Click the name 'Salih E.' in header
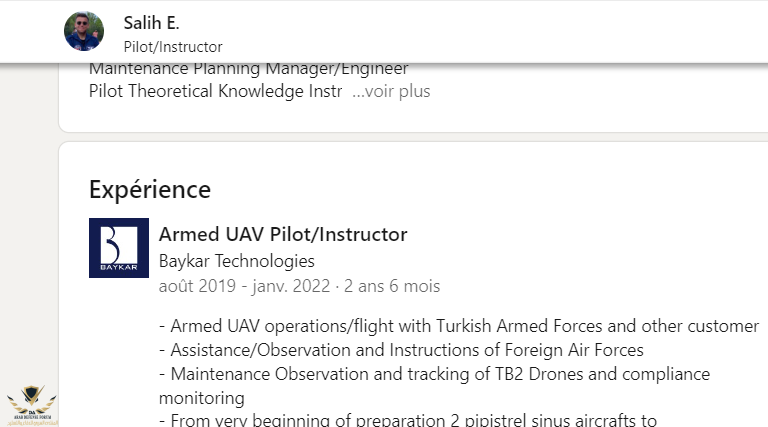The width and height of the screenshot is (768, 427). [x=151, y=23]
